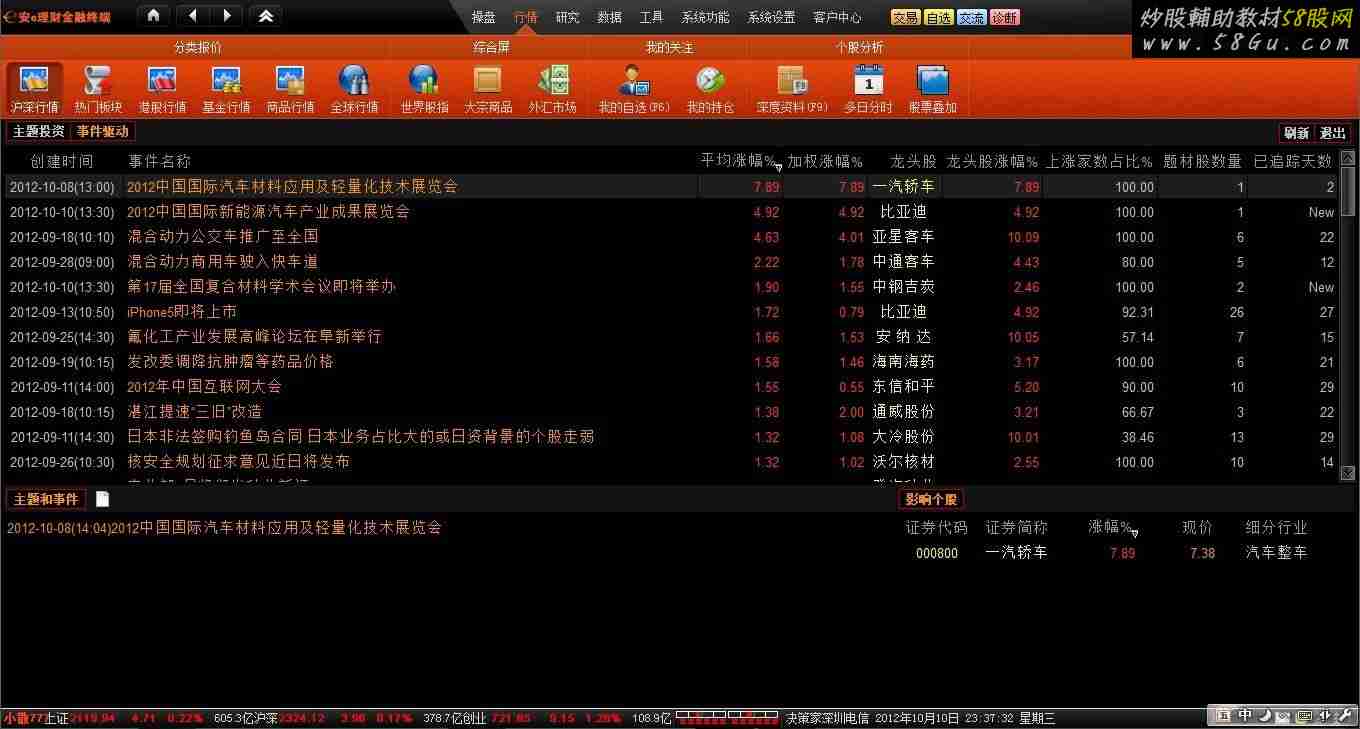1360x729 pixels.
Task: Open the 研究 menu
Action: click(x=567, y=17)
